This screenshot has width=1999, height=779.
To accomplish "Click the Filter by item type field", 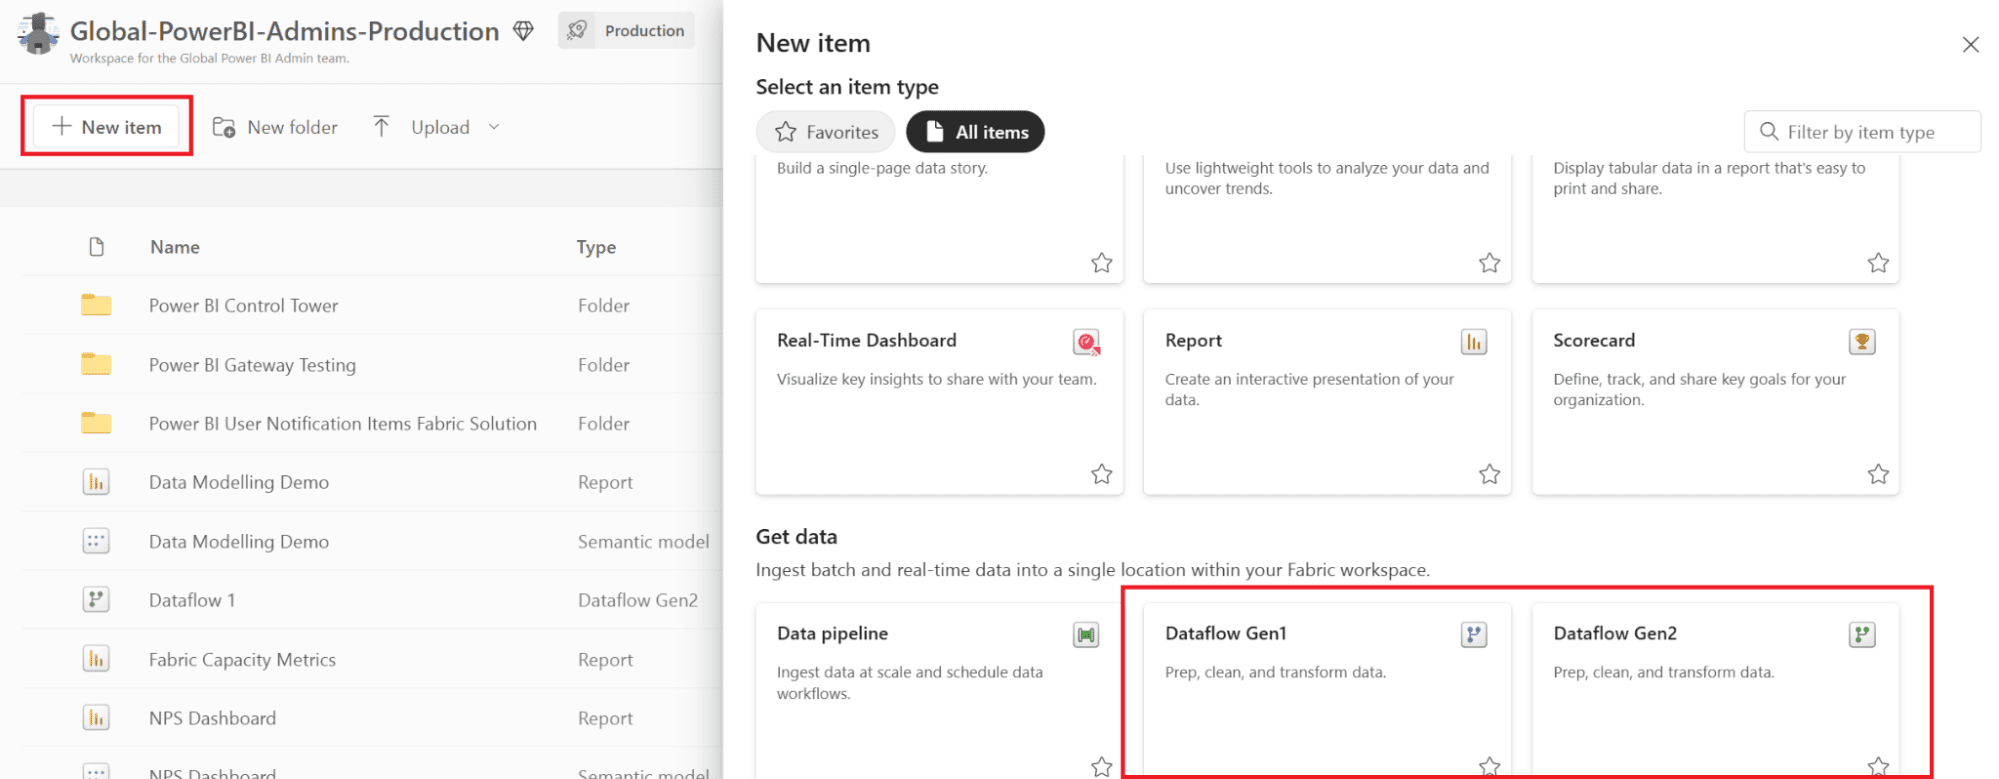I will click(x=1862, y=132).
